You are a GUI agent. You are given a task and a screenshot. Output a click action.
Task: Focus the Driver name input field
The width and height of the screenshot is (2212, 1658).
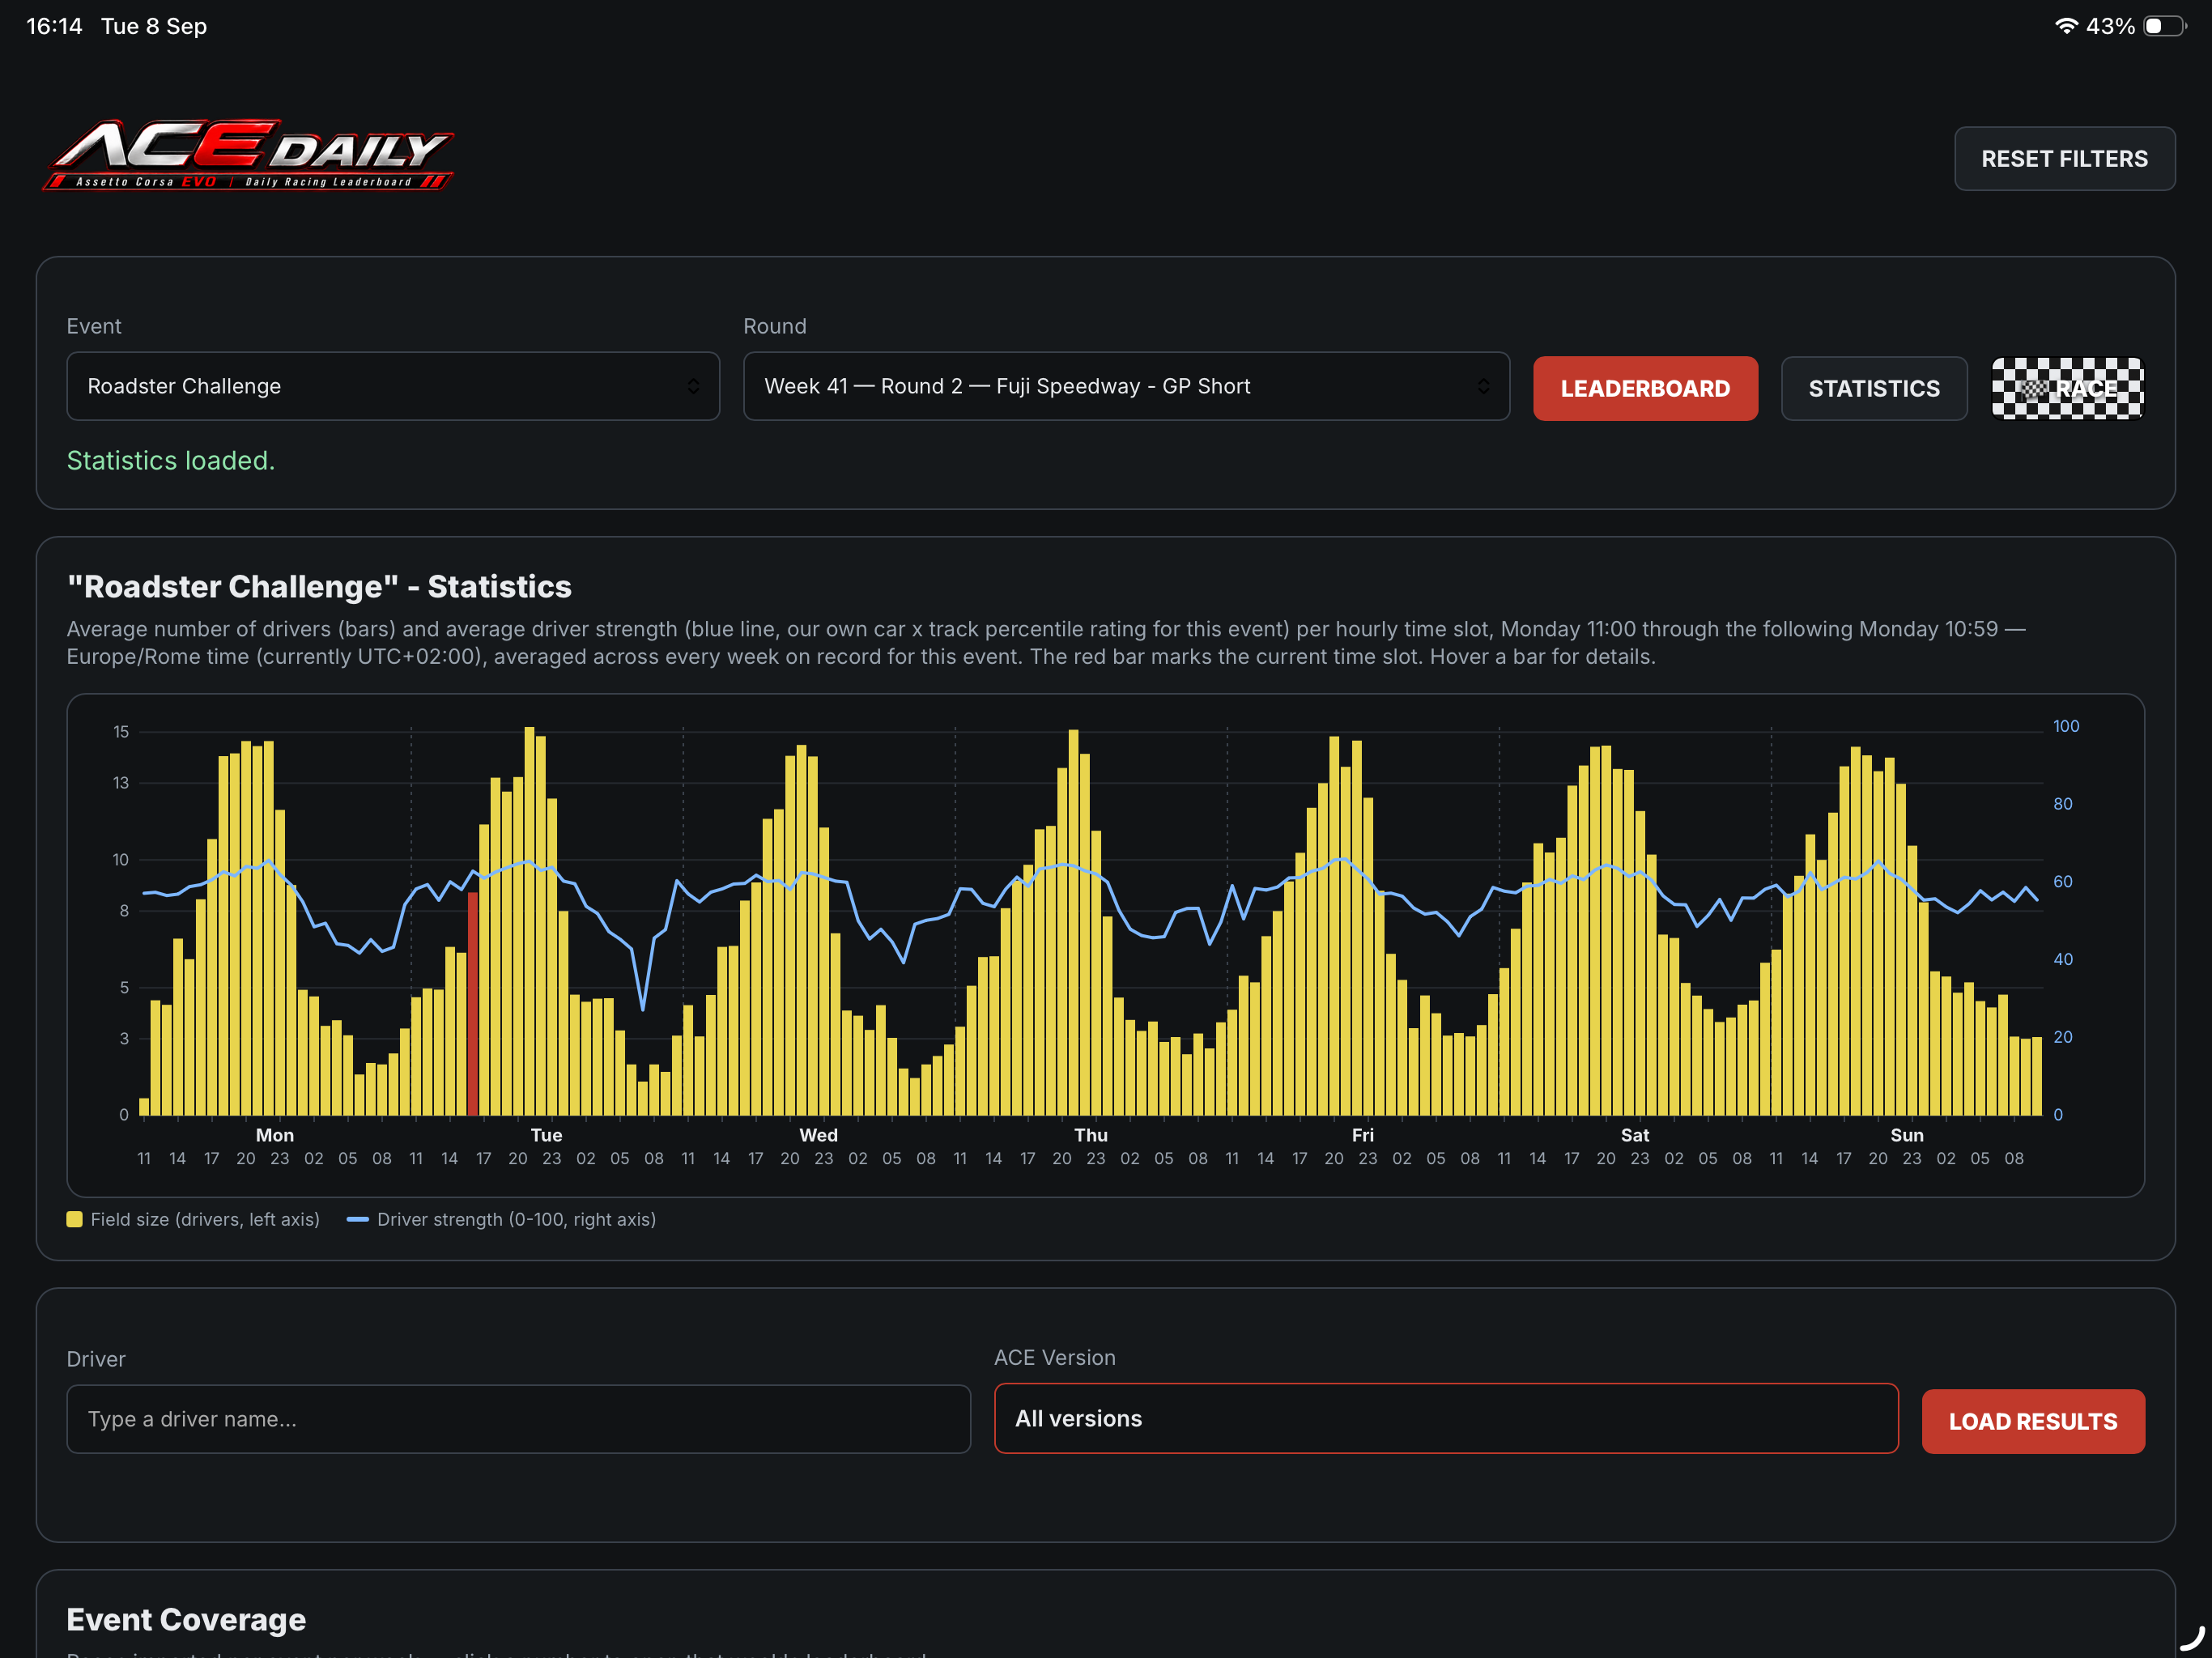click(518, 1419)
